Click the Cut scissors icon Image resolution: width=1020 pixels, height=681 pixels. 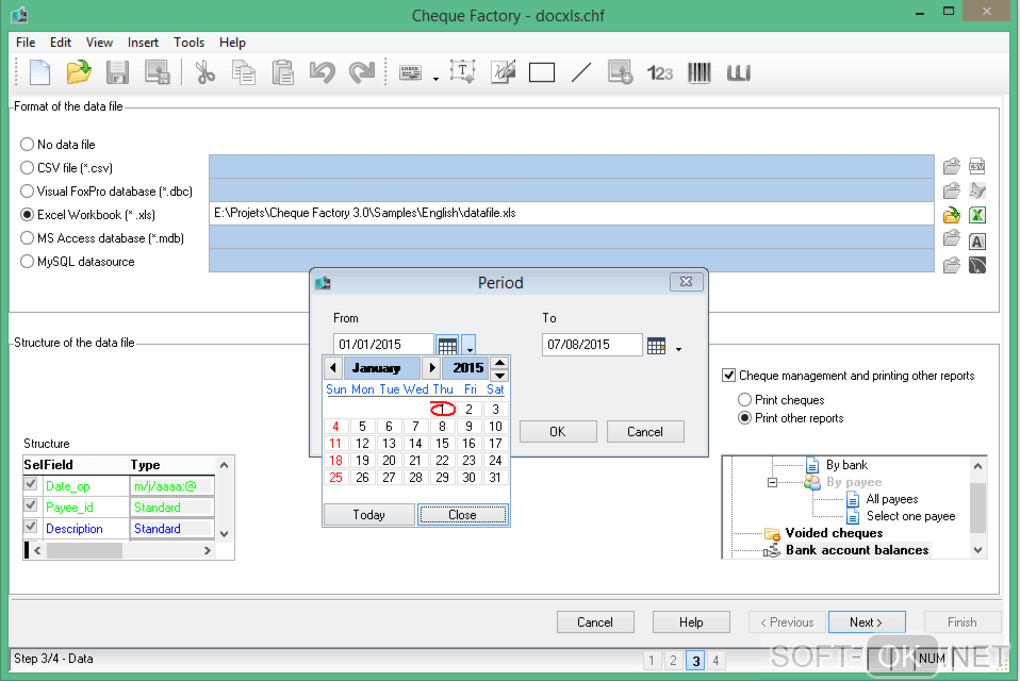(205, 72)
